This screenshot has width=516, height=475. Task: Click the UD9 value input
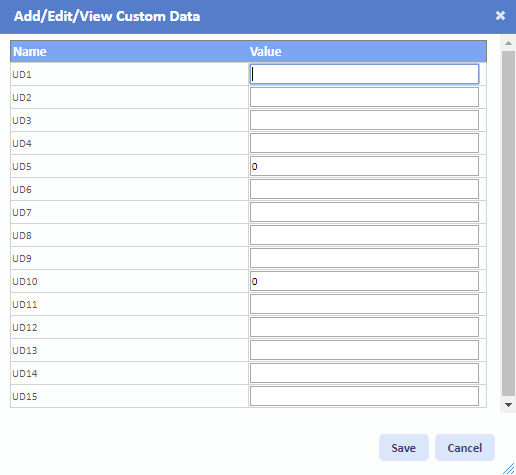point(364,258)
